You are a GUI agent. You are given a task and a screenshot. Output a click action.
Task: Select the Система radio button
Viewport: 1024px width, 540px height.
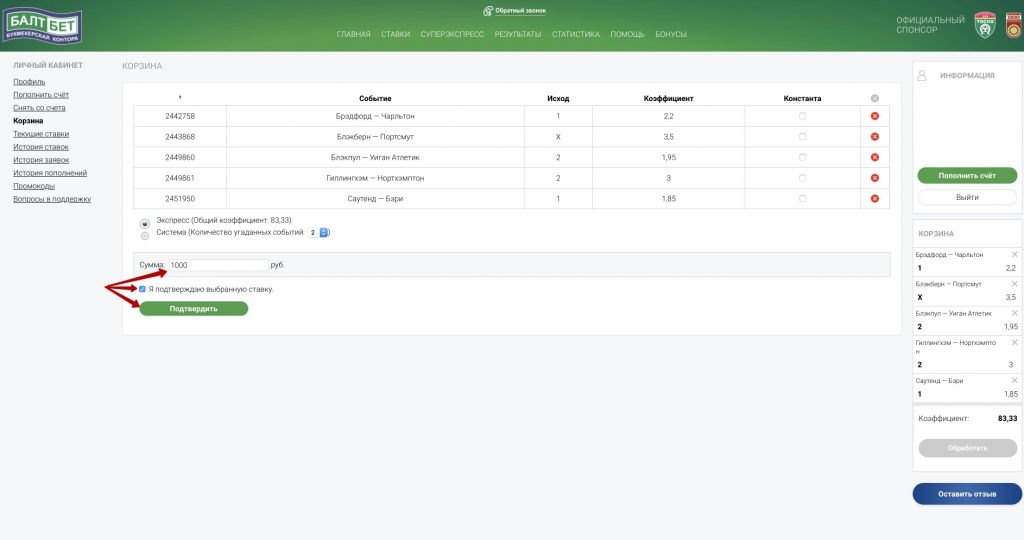(x=145, y=236)
